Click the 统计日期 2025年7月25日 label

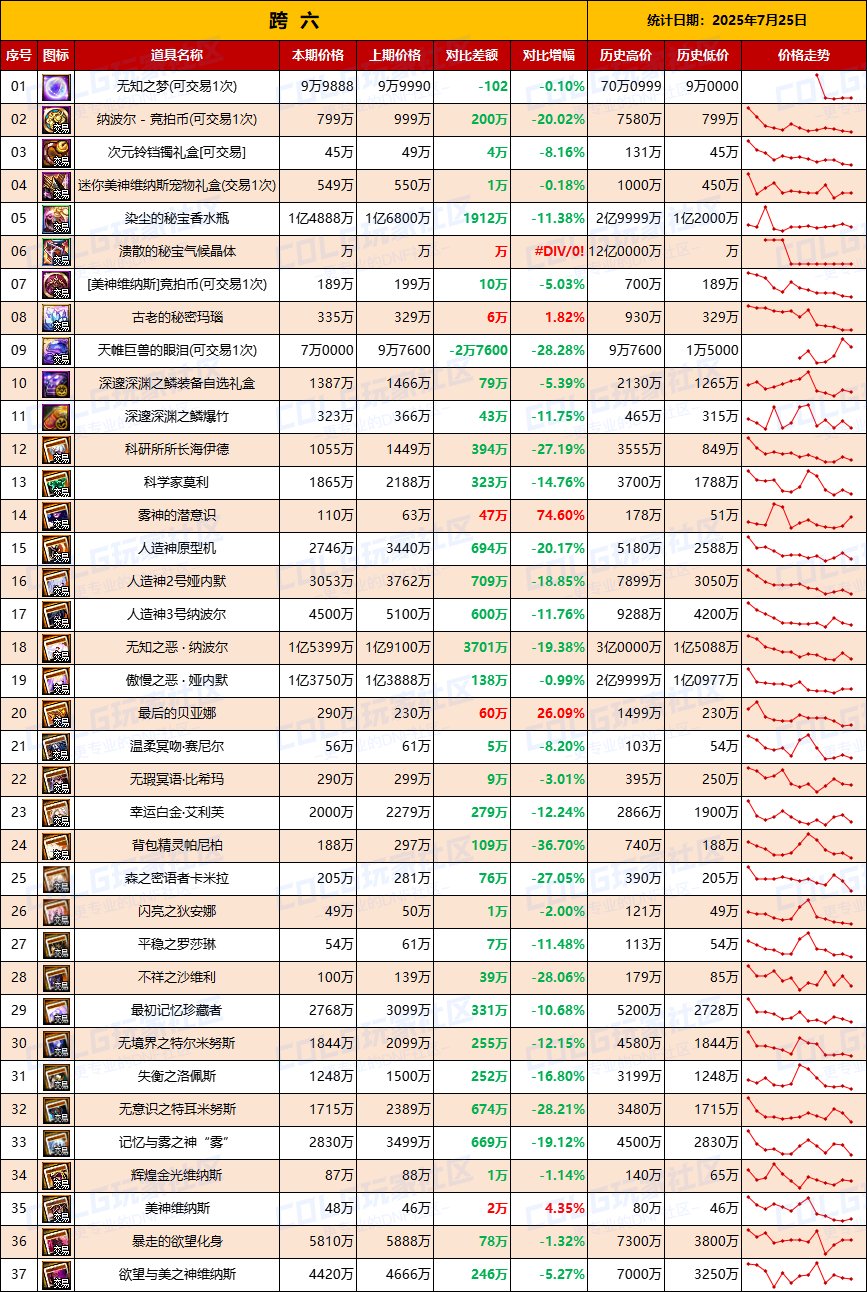727,20
